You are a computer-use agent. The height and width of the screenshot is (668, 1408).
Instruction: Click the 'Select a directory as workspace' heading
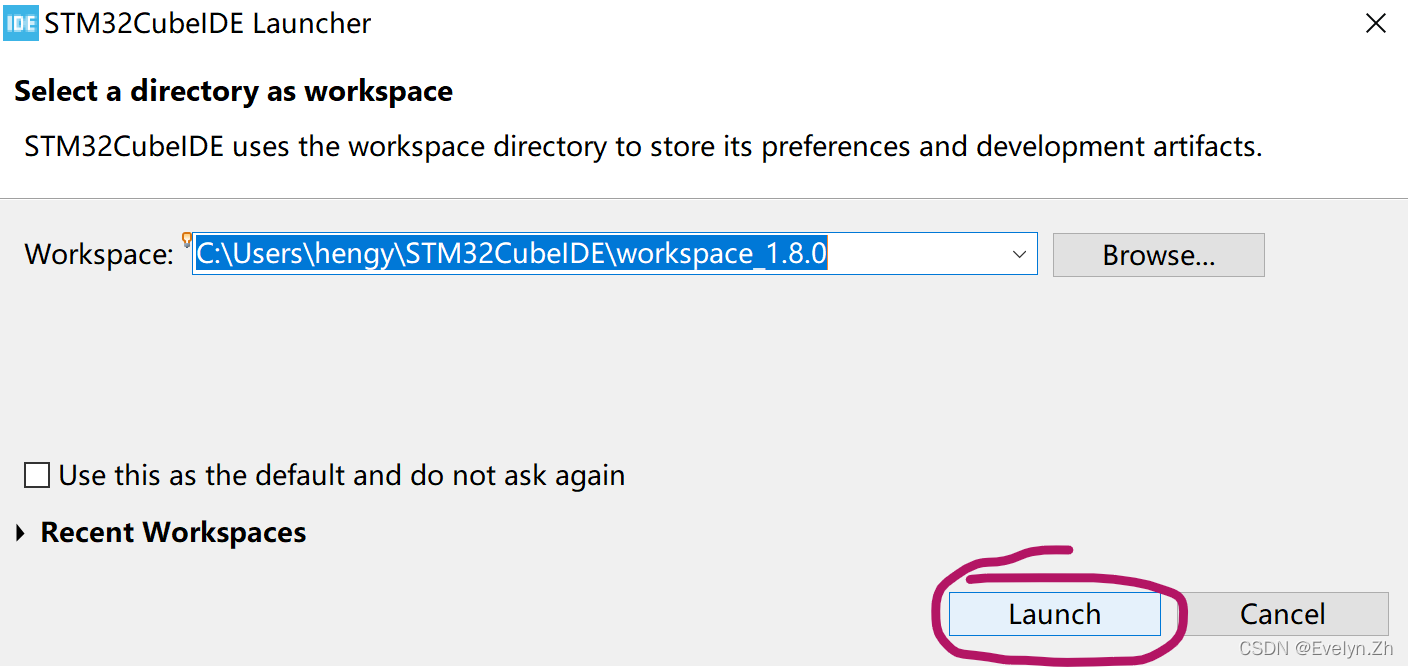coord(233,91)
